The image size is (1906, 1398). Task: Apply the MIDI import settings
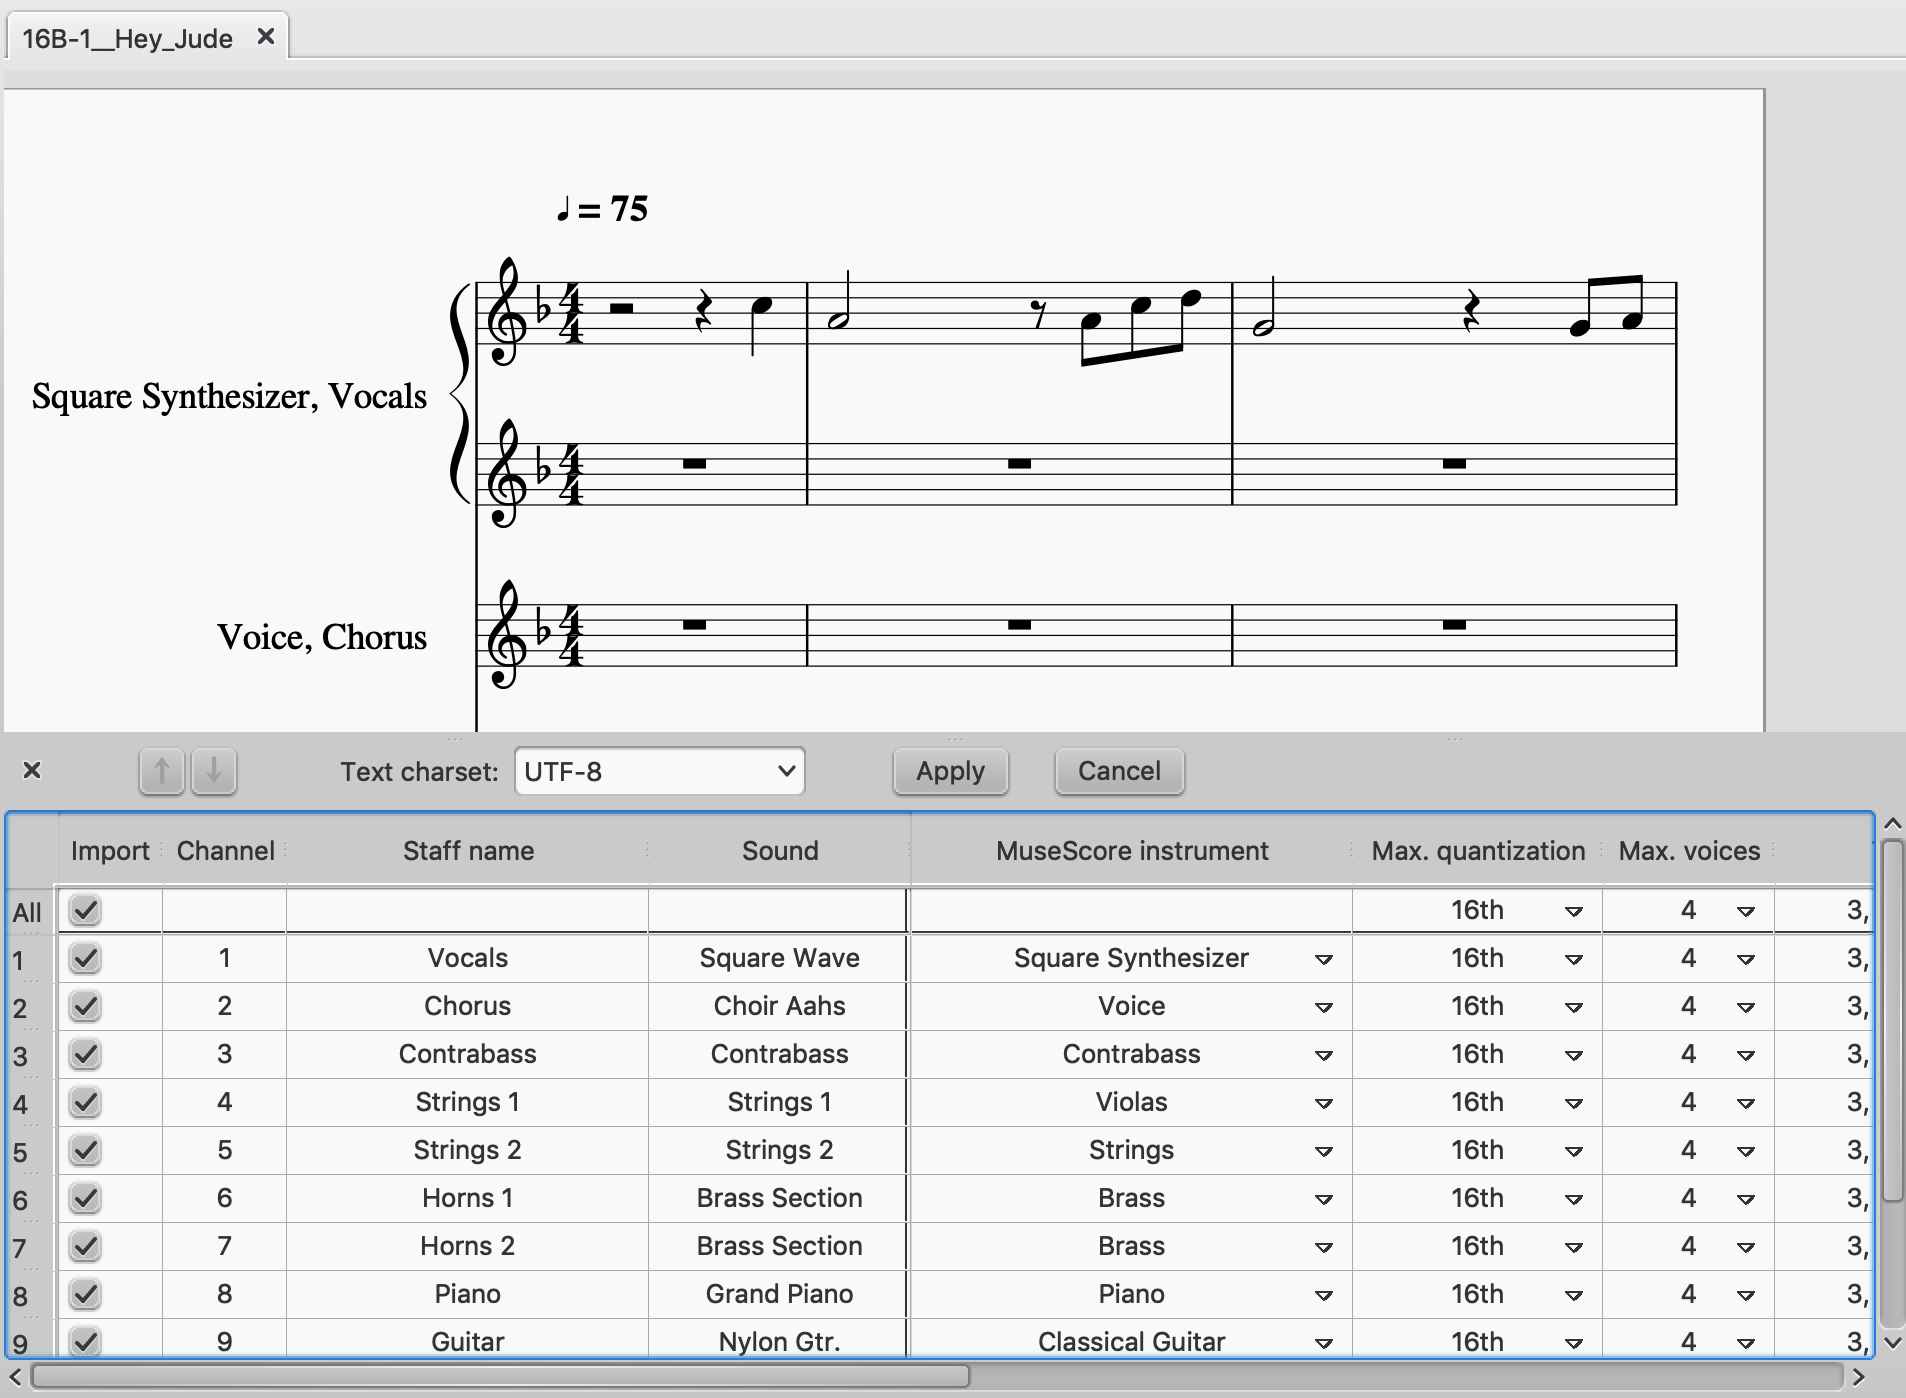950,771
